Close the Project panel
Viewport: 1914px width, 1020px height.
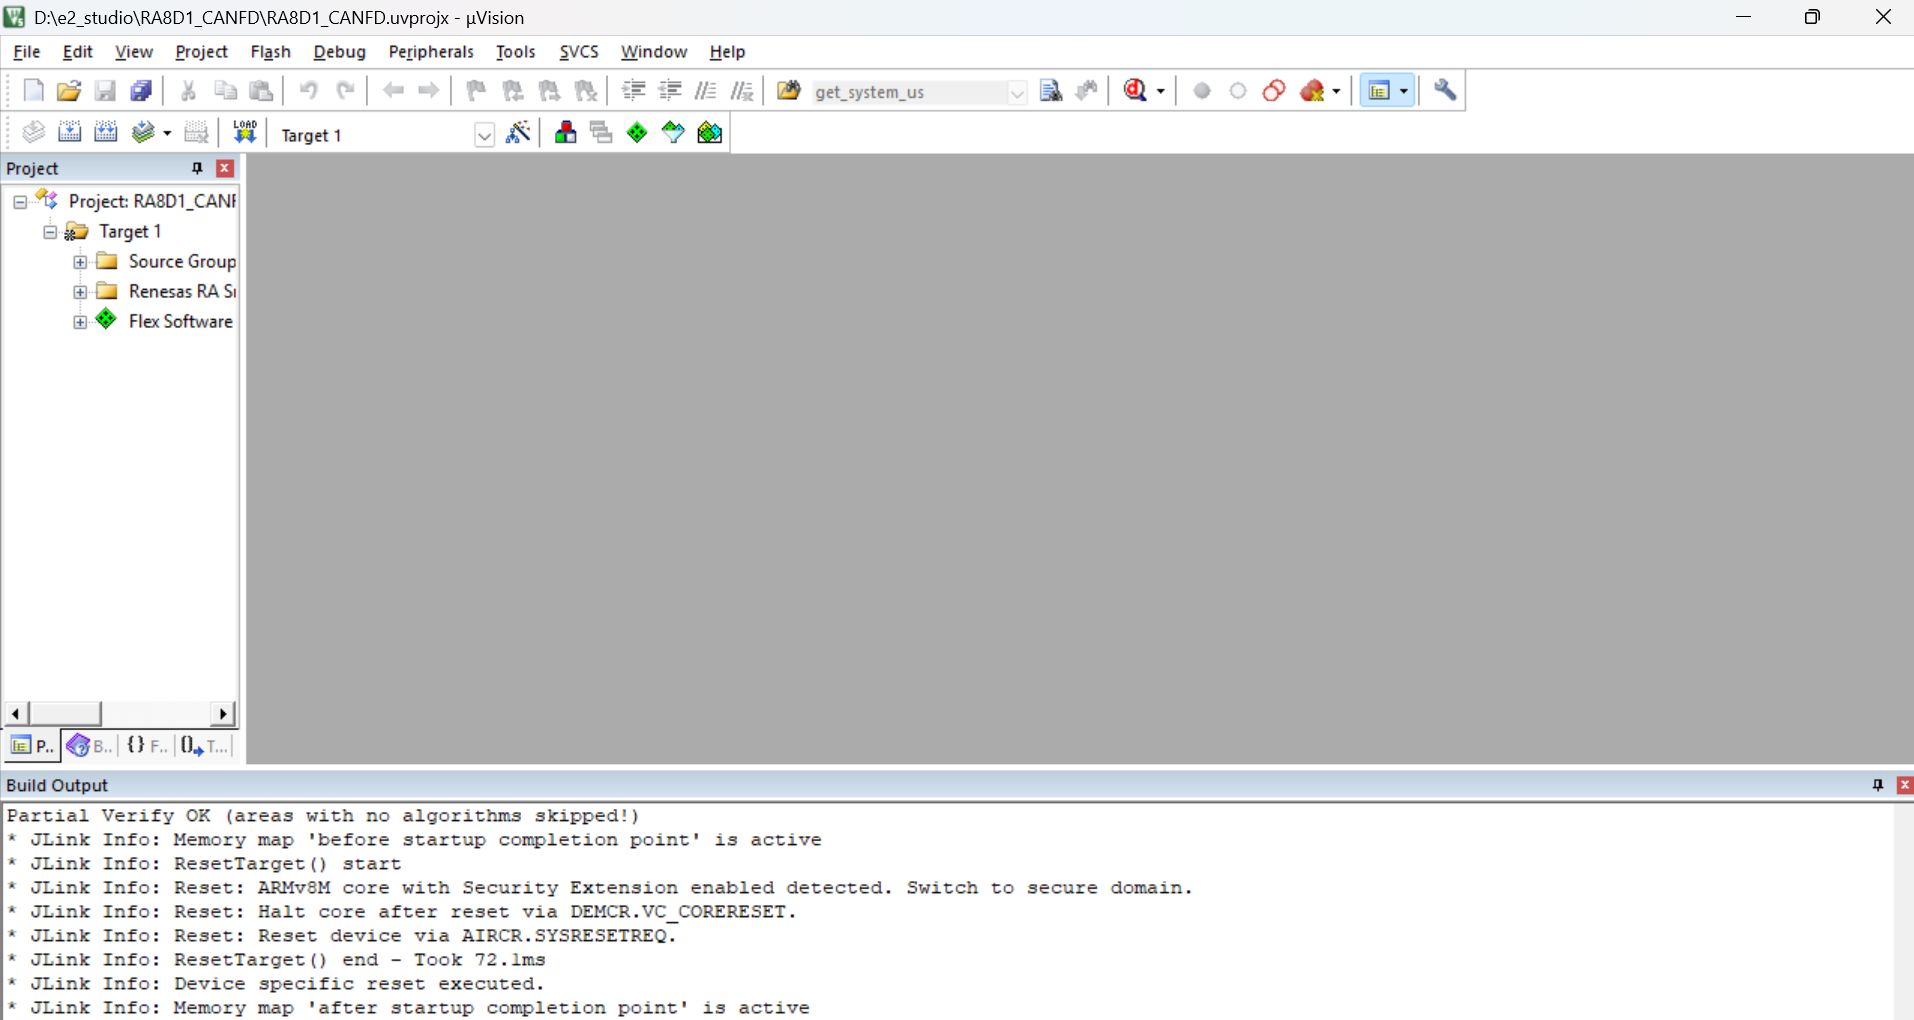225,168
